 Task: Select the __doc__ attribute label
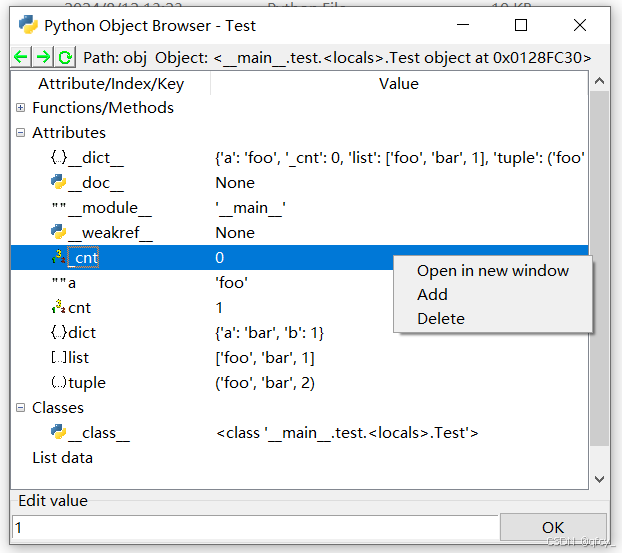pos(96,183)
